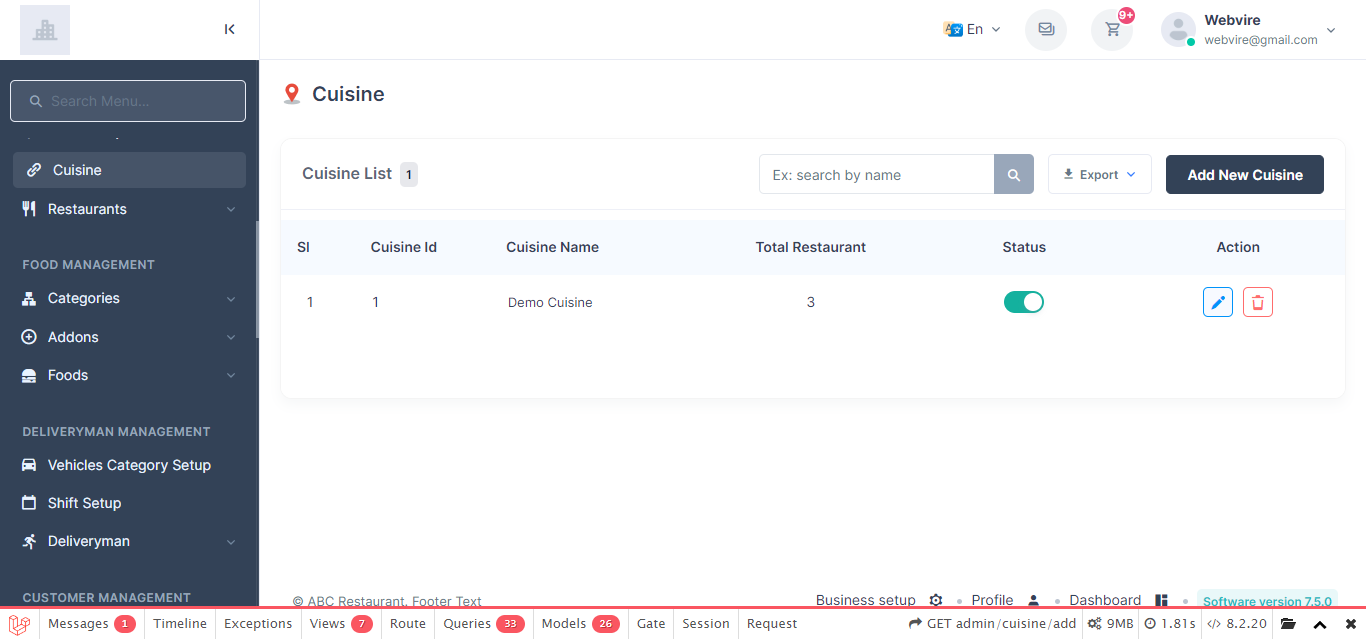Open the Export dropdown
This screenshot has height=641, width=1366.
point(1099,175)
